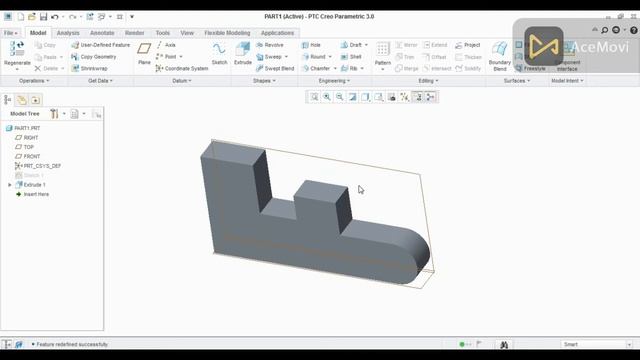Viewport: 640px width, 360px height.
Task: Click Shrinkwrap
Action: [x=90, y=69]
